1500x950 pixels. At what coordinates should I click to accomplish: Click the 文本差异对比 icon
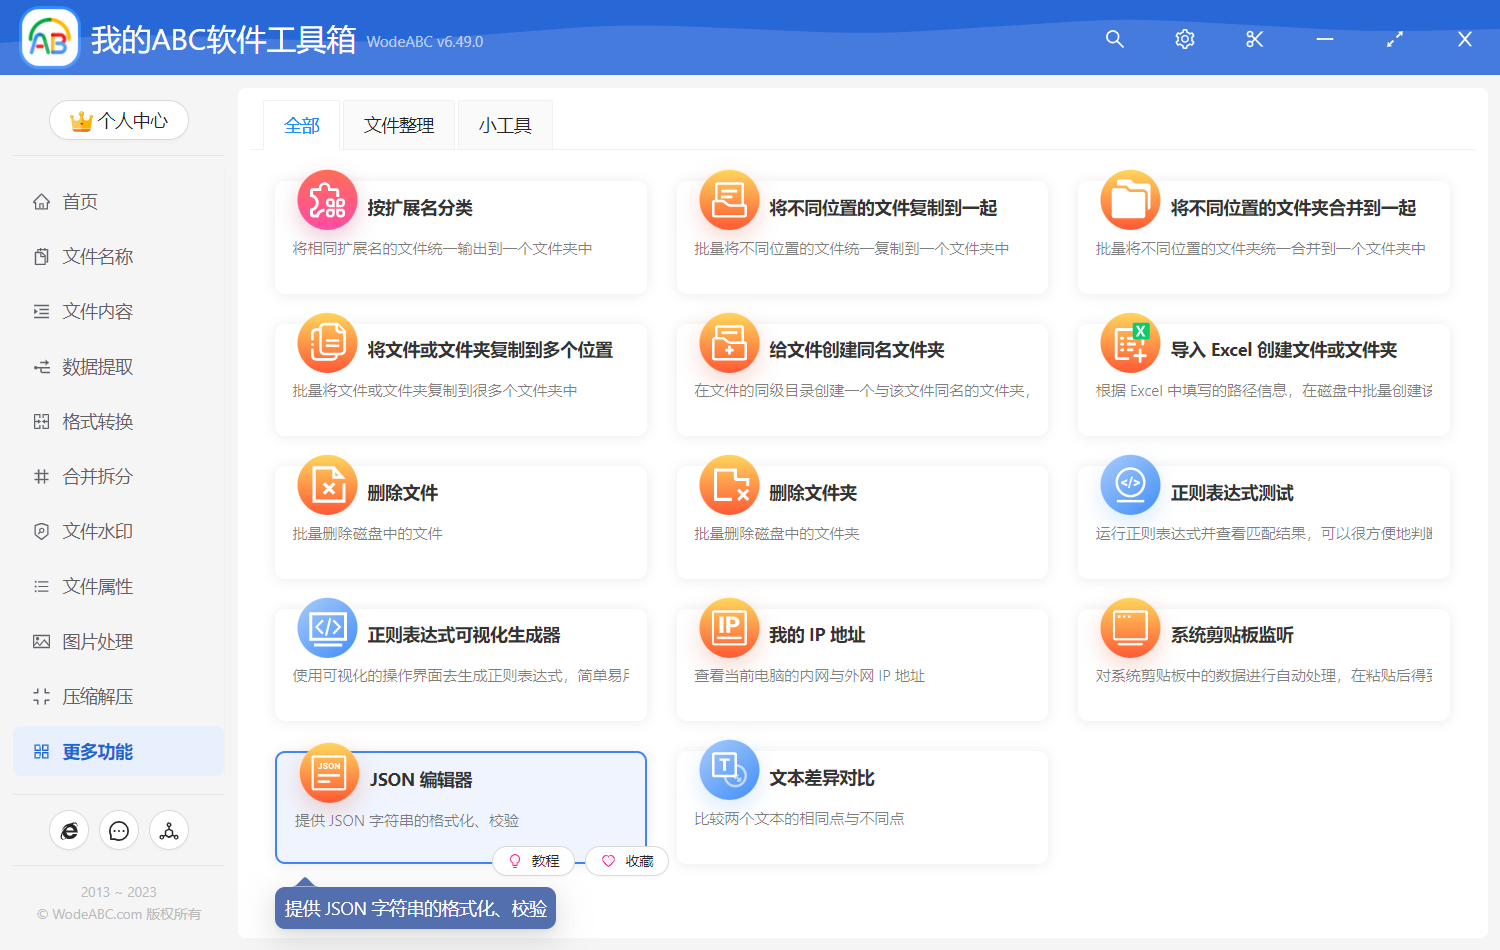729,771
